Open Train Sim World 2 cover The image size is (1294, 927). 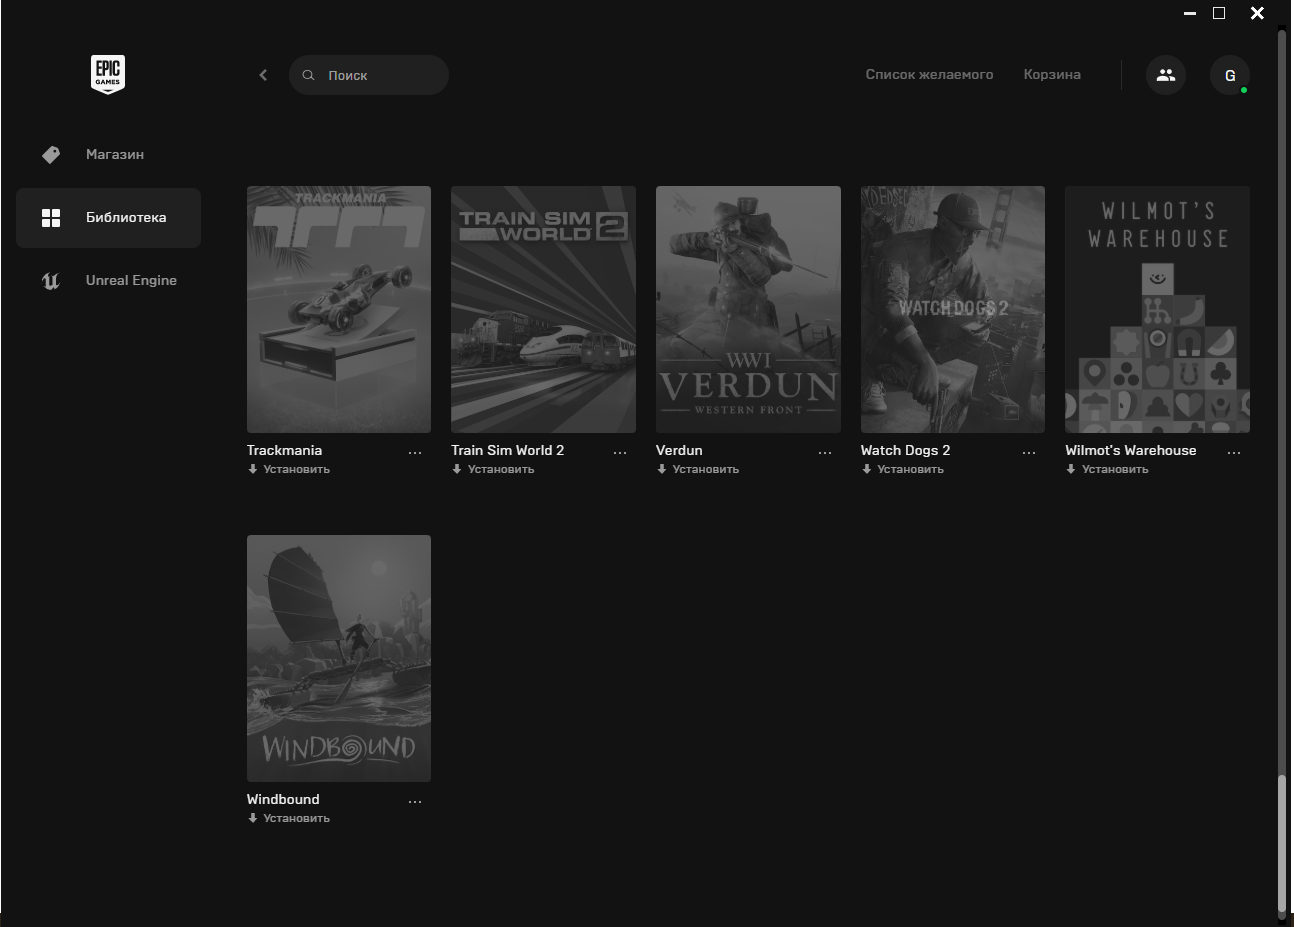pyautogui.click(x=543, y=309)
